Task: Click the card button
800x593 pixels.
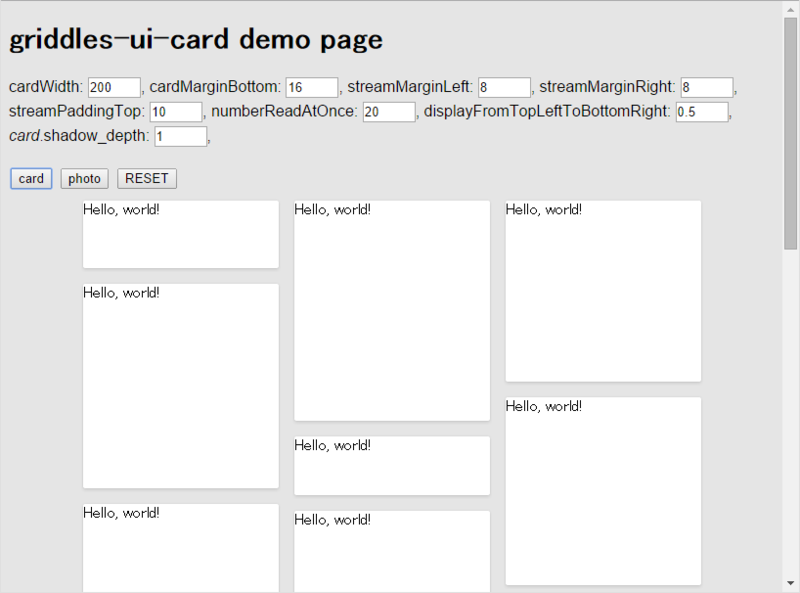Action: tap(31, 179)
